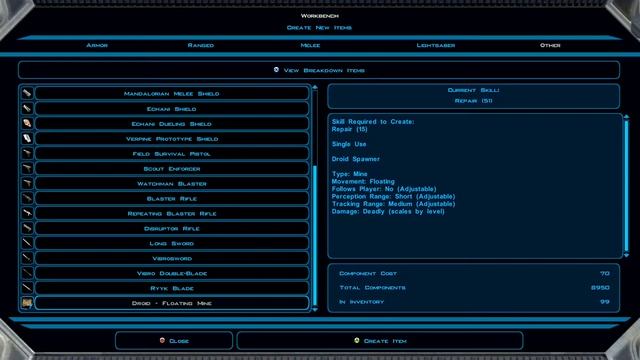This screenshot has height=360, width=640.
Task: Click the 'Skill Required to Create:' text
Action: [x=373, y=122]
